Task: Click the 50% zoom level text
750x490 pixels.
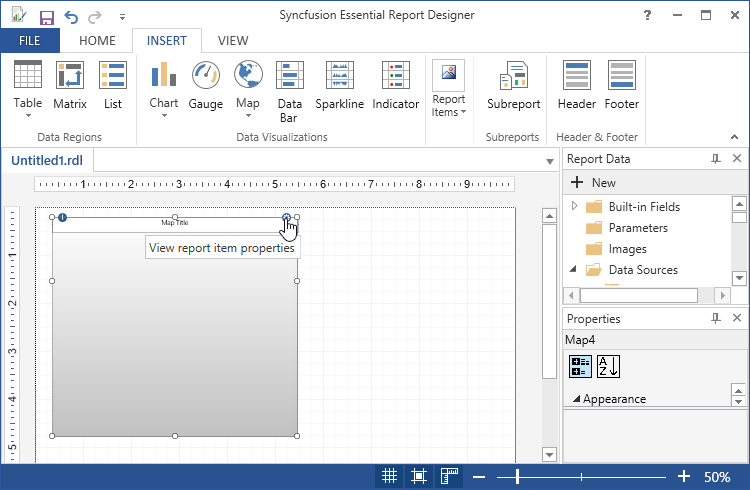Action: pos(717,477)
